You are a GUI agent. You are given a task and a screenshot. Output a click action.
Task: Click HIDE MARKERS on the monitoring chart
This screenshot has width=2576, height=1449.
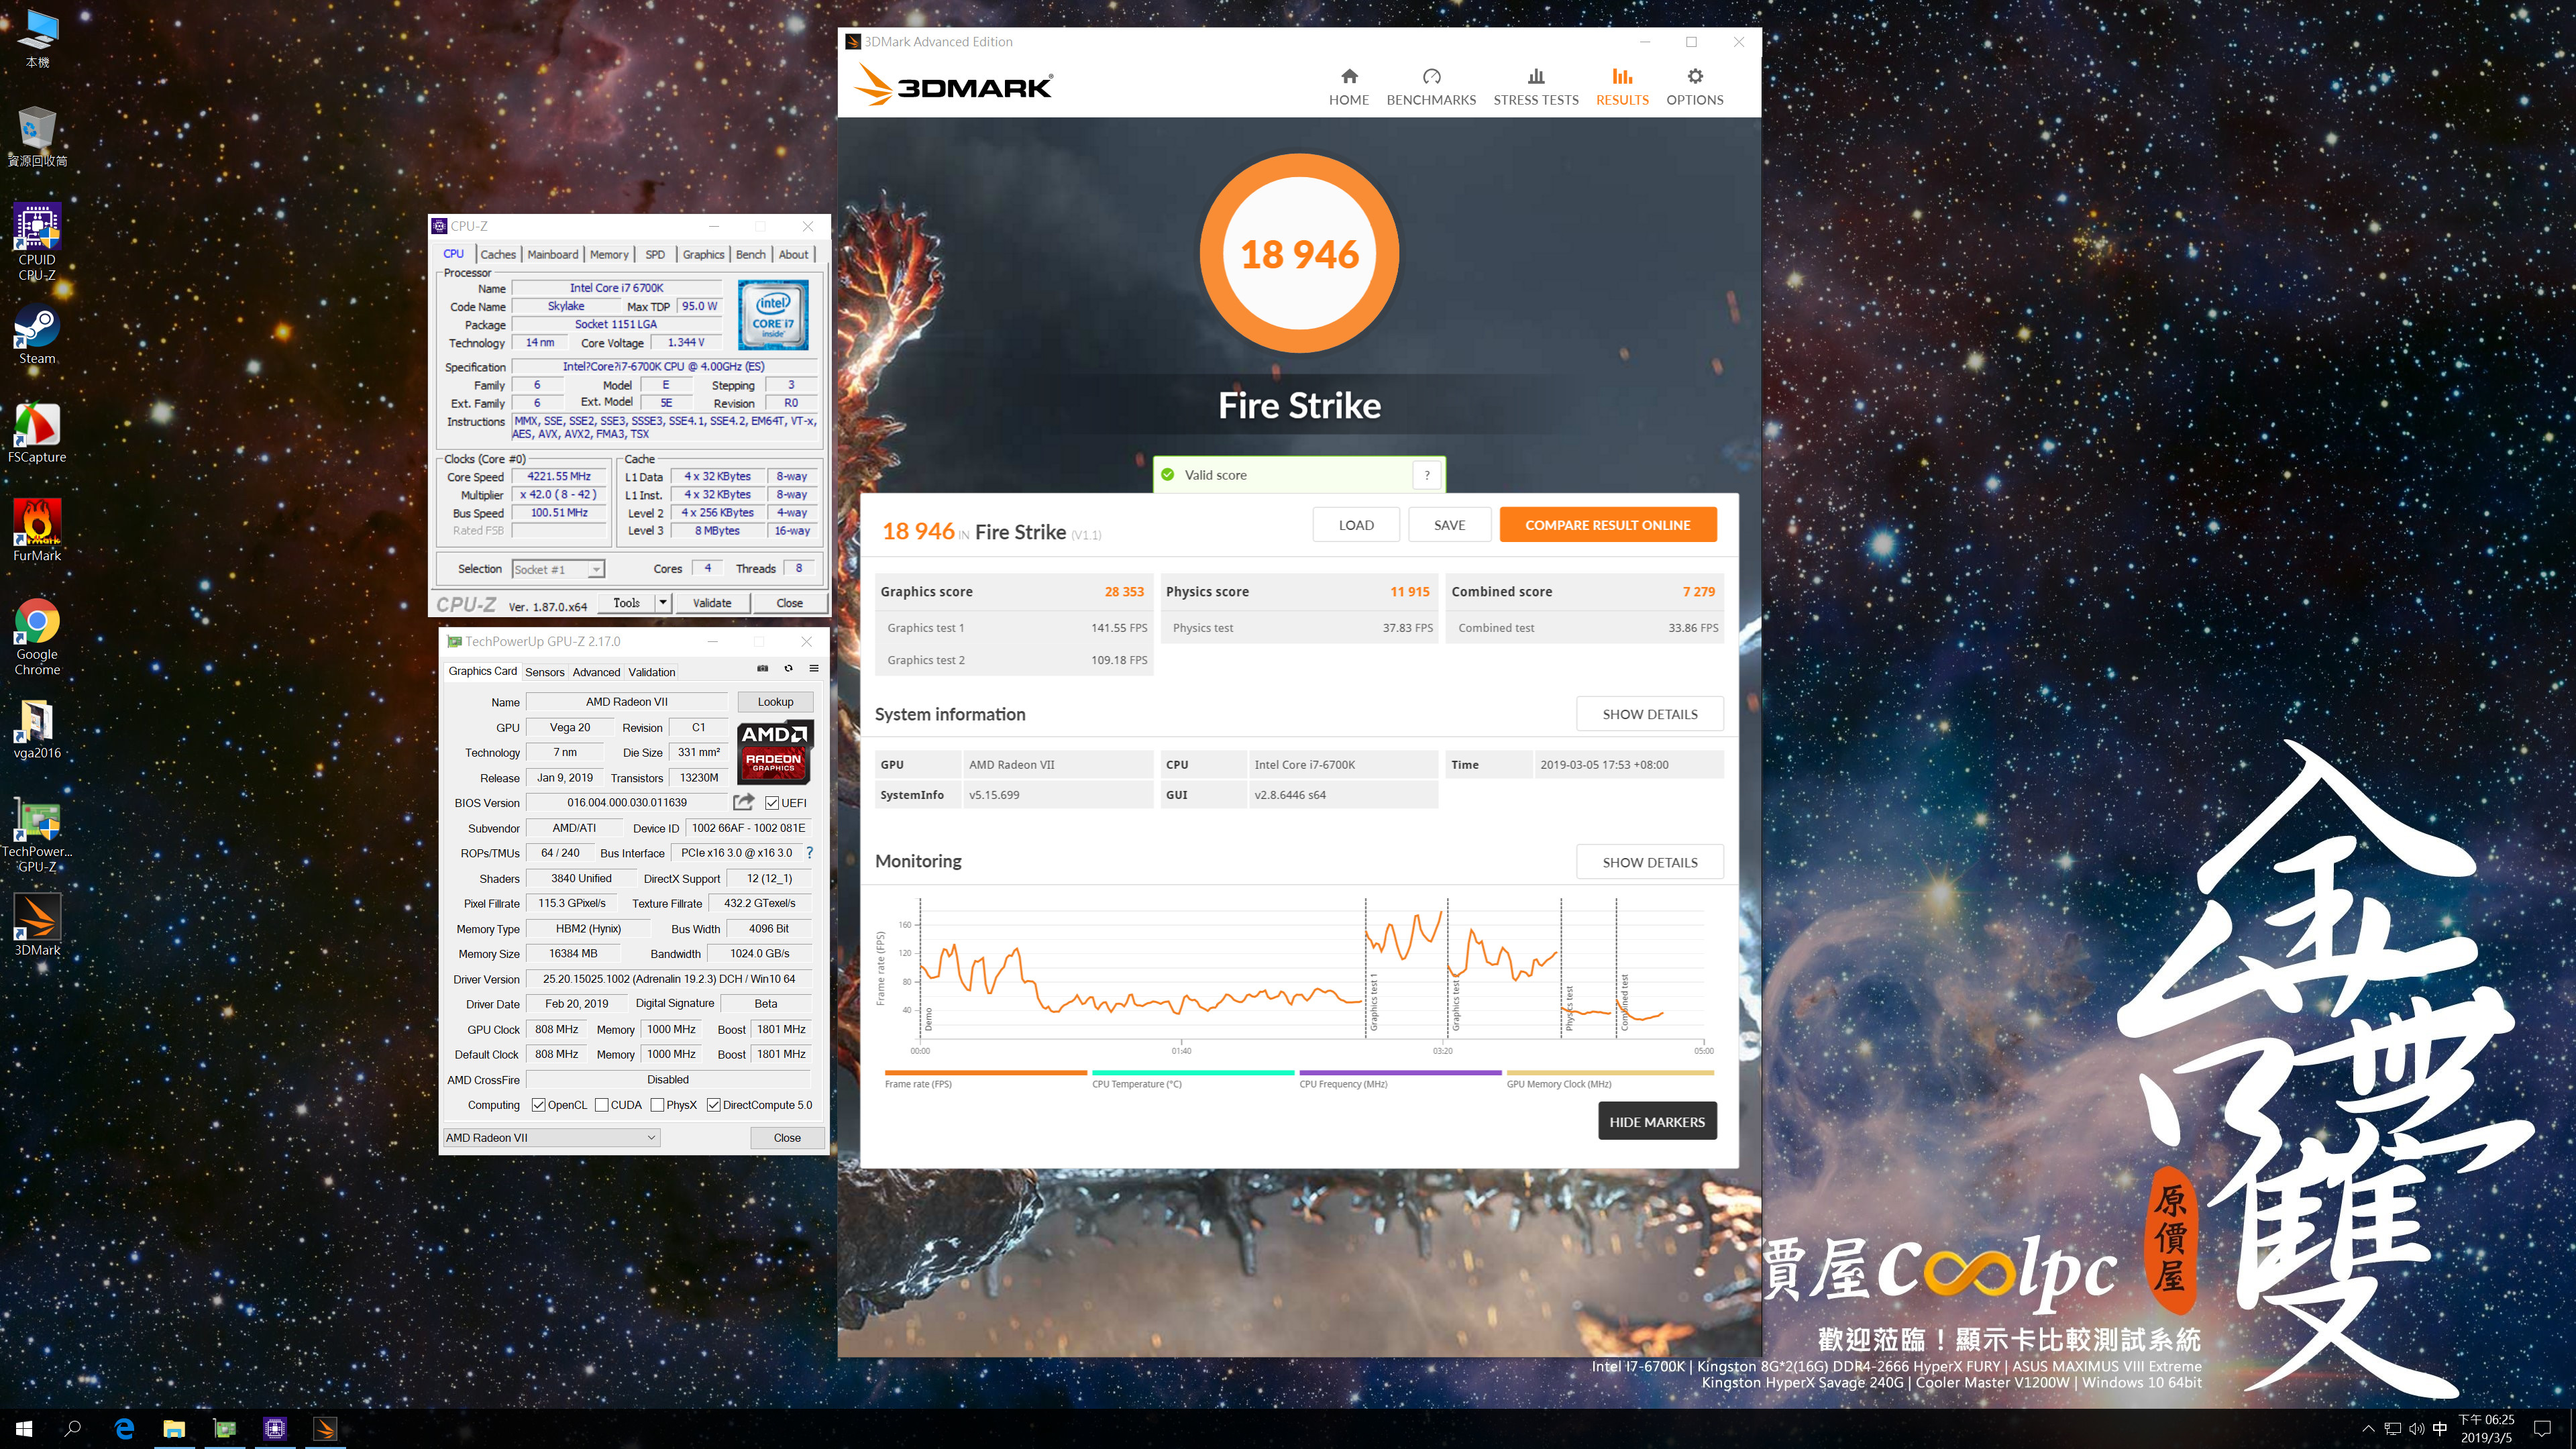coord(1656,1122)
